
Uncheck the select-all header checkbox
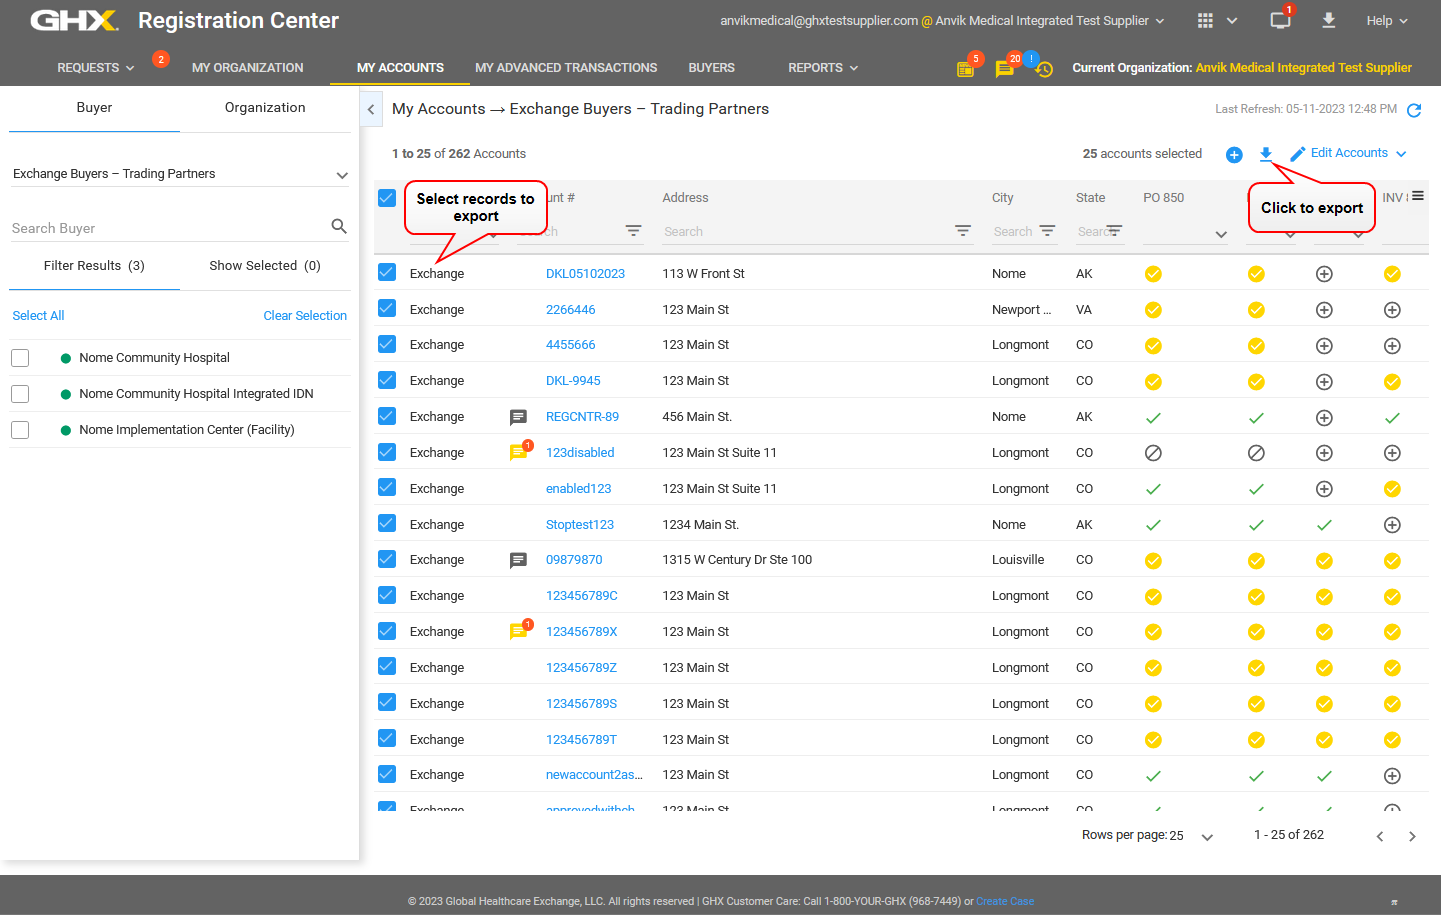point(387,198)
